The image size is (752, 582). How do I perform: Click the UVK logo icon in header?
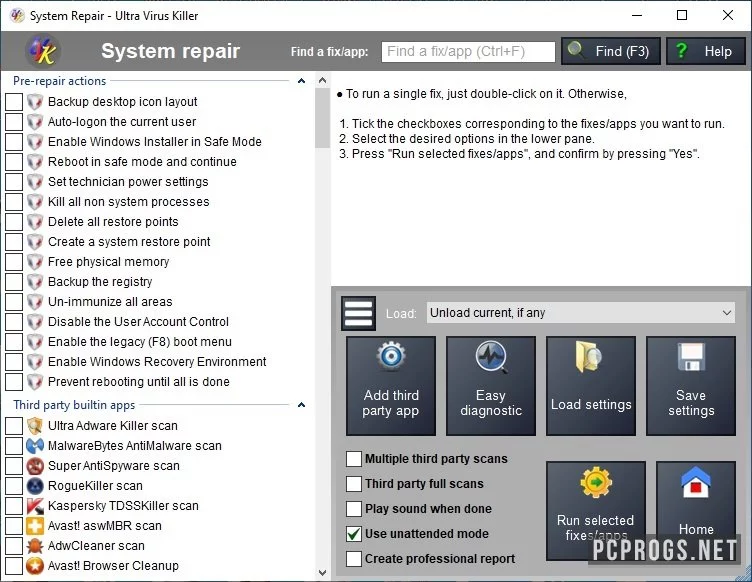[x=43, y=51]
